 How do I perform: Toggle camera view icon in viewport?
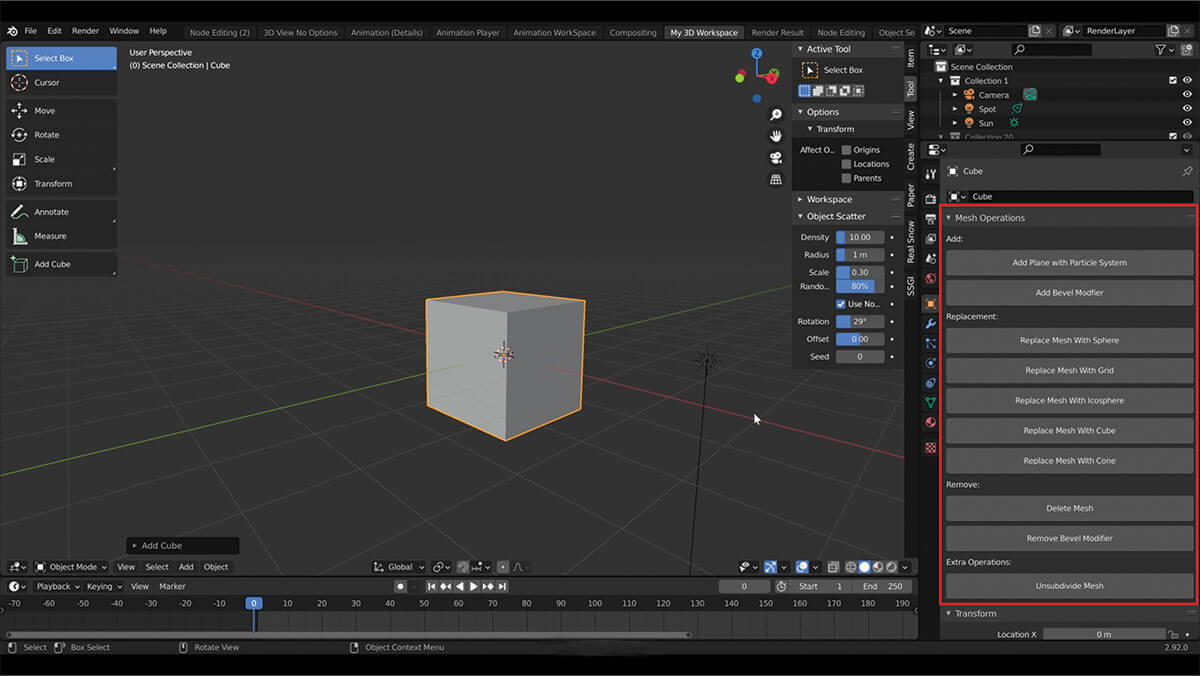776,158
